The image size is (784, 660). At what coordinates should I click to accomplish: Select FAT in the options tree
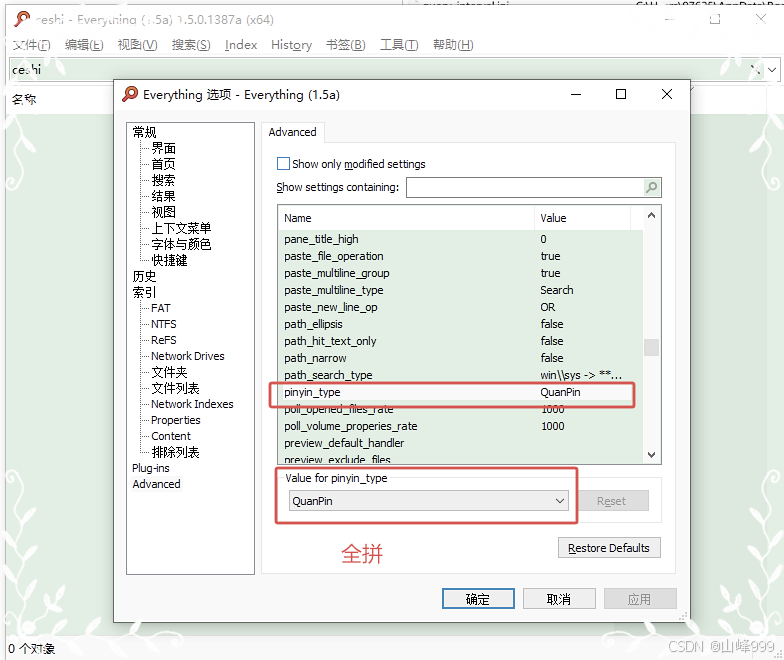[x=161, y=308]
